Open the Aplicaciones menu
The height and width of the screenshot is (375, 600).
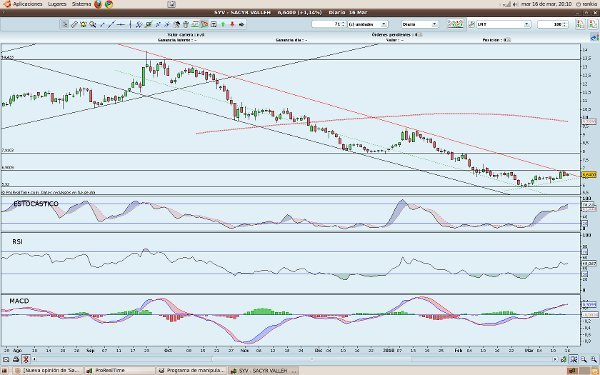tap(27, 4)
